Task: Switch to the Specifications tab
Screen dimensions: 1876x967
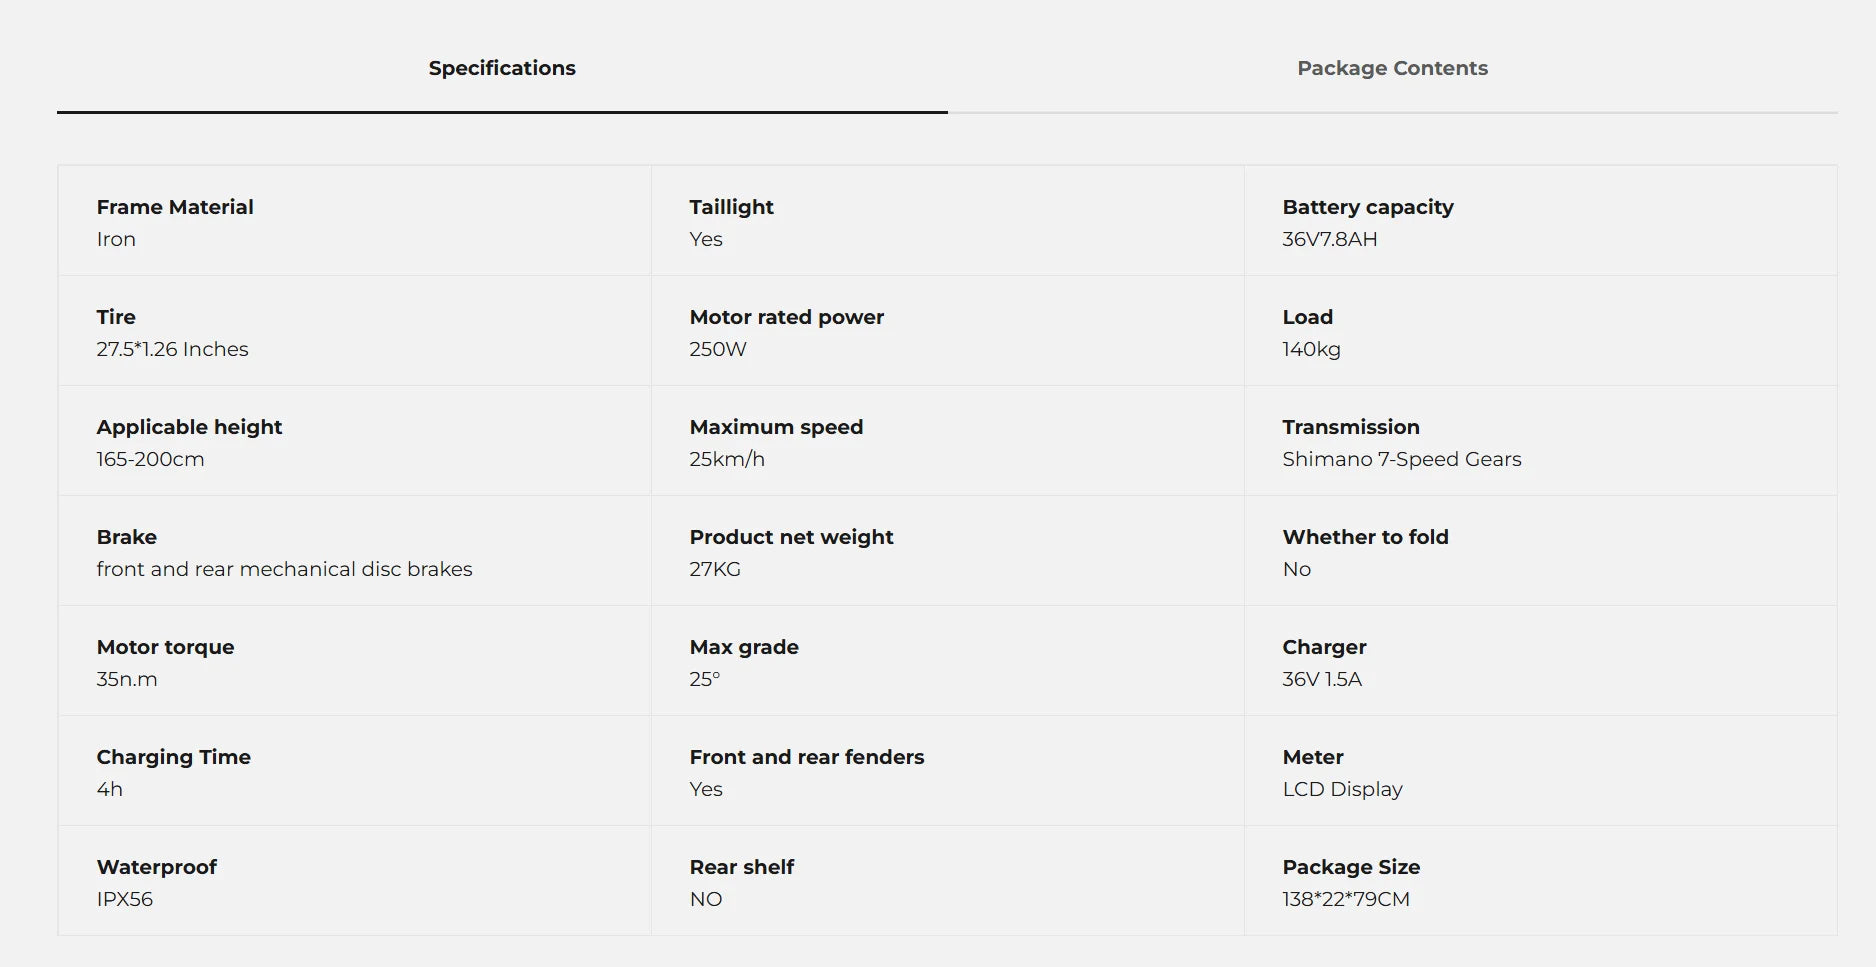Action: tap(502, 68)
